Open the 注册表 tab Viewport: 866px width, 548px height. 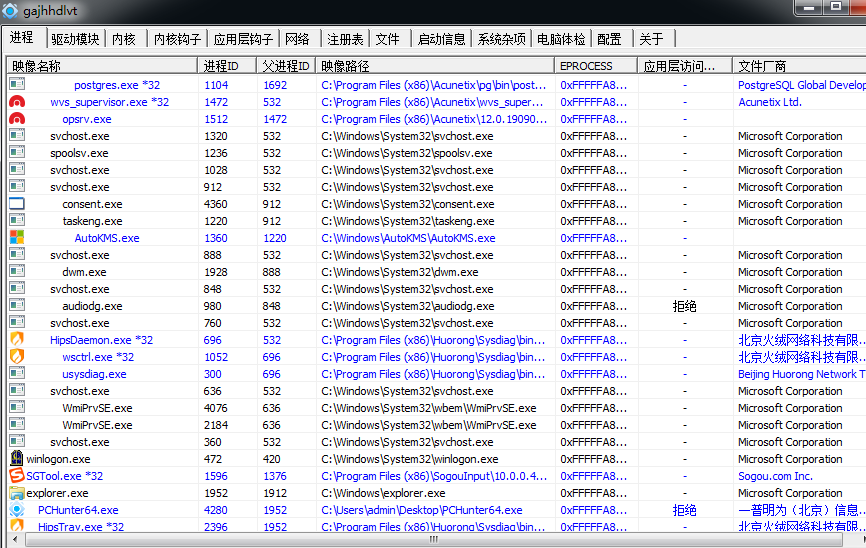pos(345,39)
